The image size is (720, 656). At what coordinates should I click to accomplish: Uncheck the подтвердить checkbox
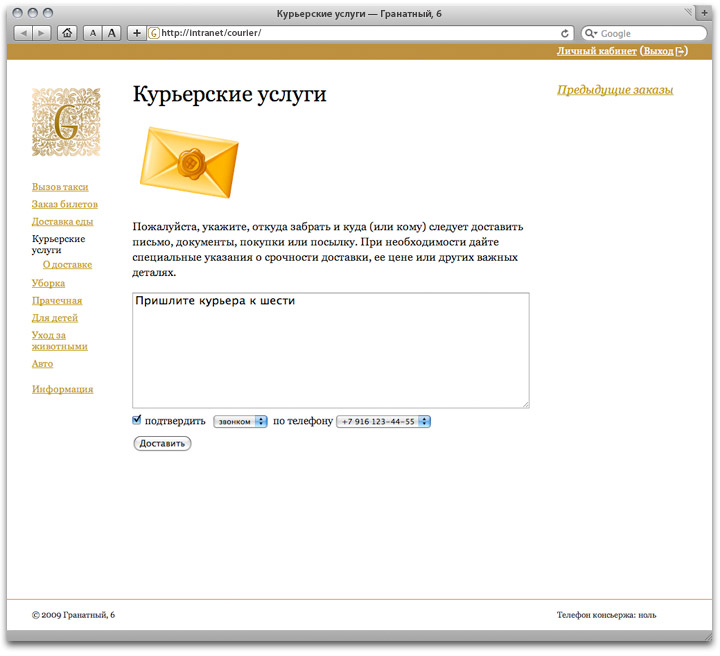(137, 420)
